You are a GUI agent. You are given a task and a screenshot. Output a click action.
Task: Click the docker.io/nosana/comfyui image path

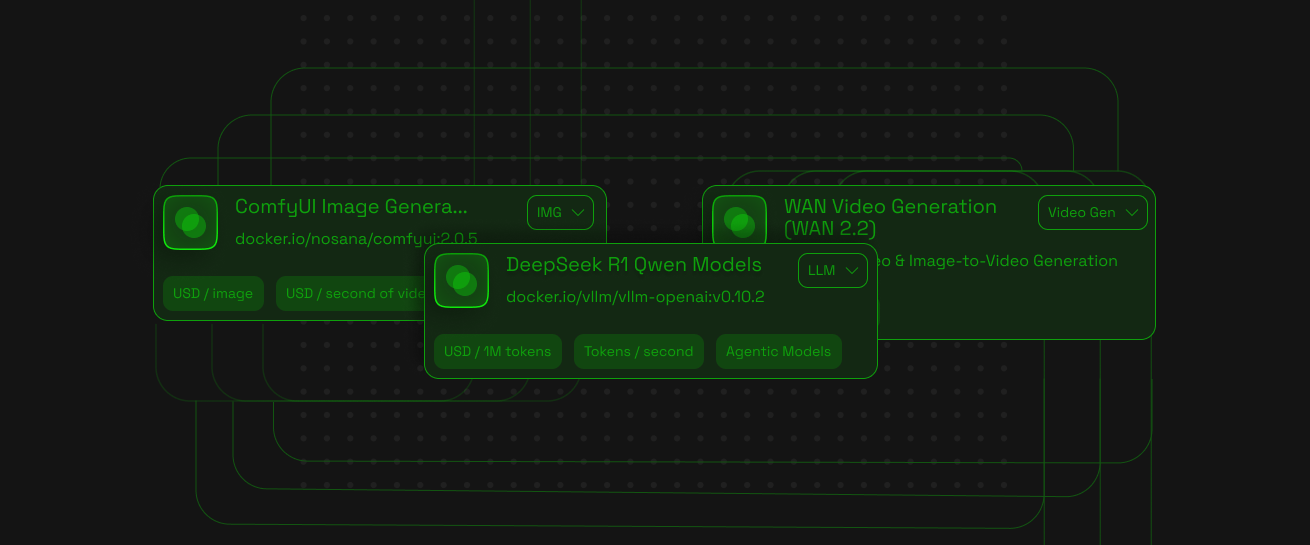pyautogui.click(x=355, y=239)
